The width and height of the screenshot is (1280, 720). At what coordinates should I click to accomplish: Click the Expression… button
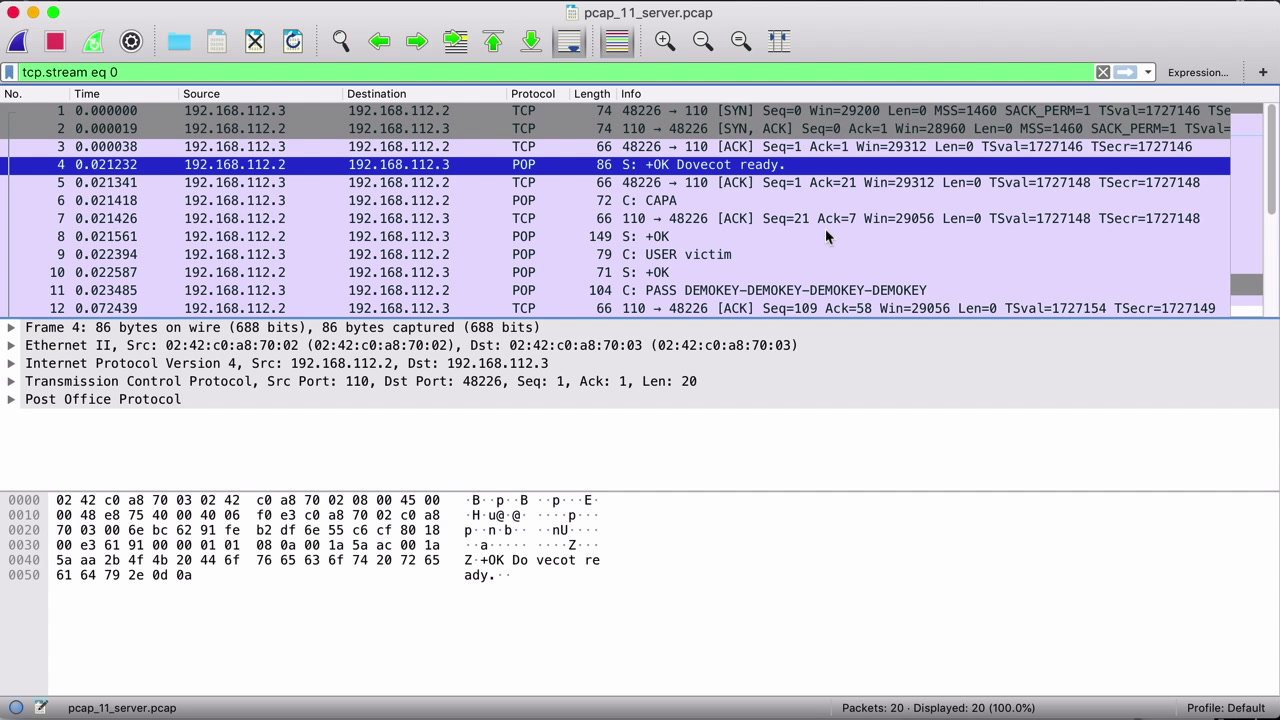1198,72
